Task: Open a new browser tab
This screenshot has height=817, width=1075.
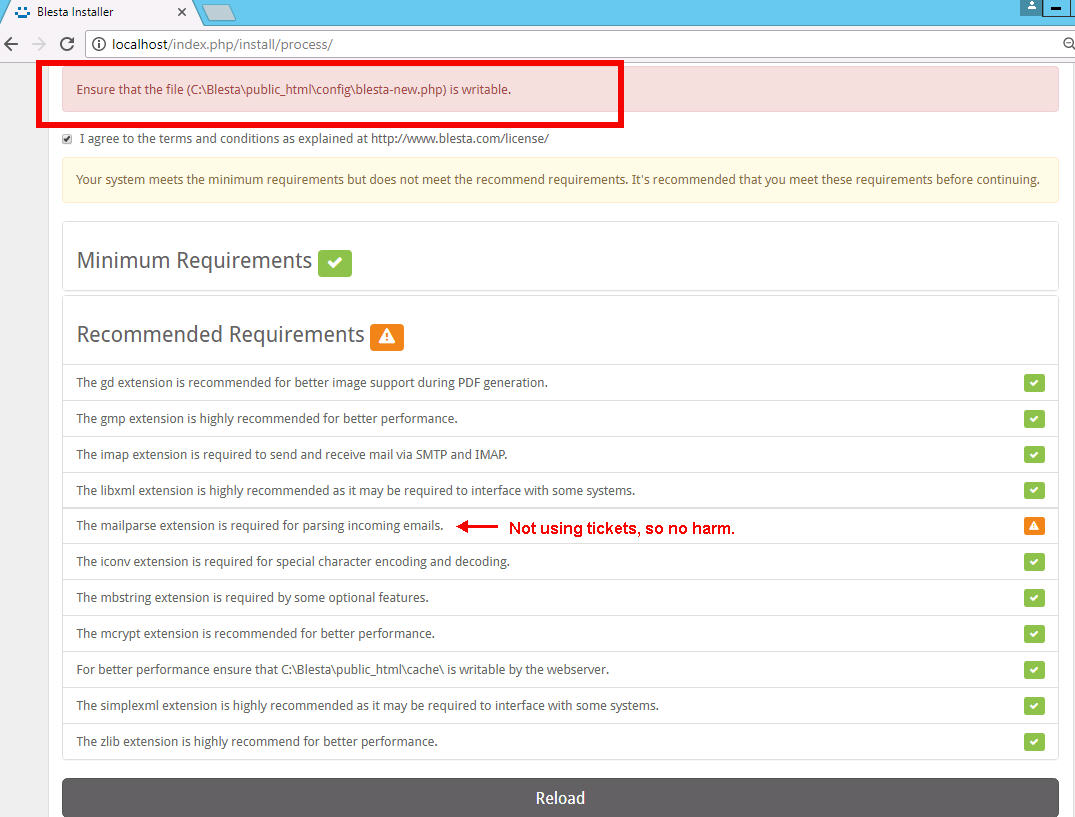Action: (x=219, y=12)
